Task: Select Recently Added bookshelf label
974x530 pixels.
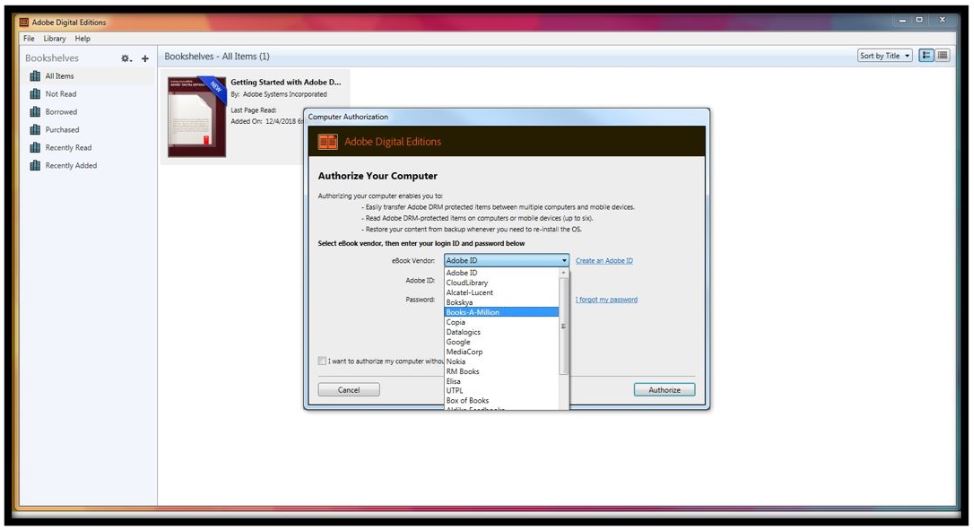Action: coord(71,166)
